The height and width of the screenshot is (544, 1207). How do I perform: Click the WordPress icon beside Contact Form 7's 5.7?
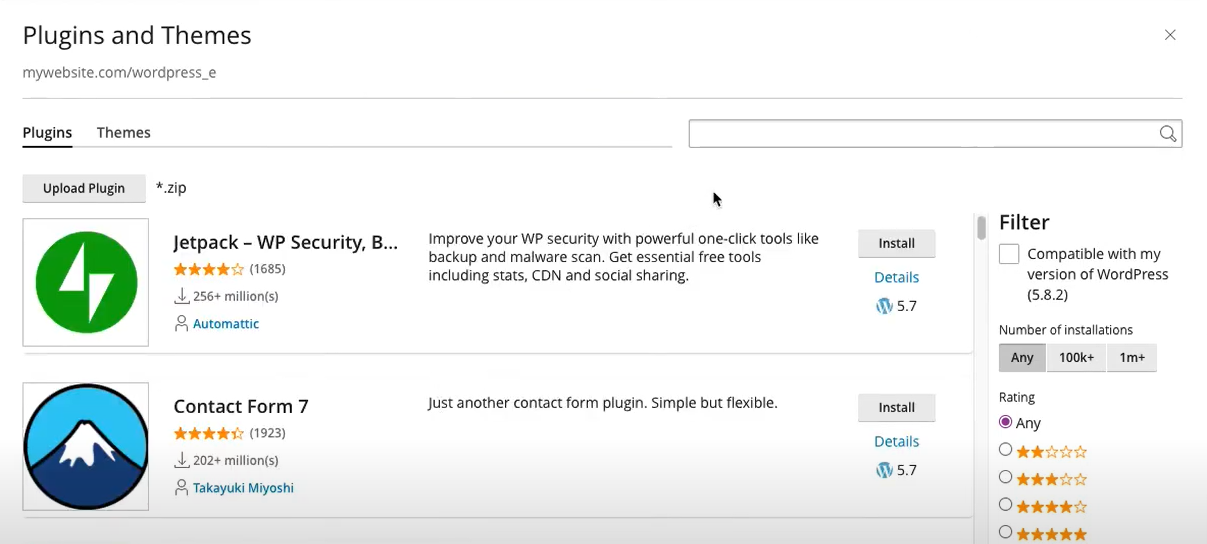[x=884, y=470]
